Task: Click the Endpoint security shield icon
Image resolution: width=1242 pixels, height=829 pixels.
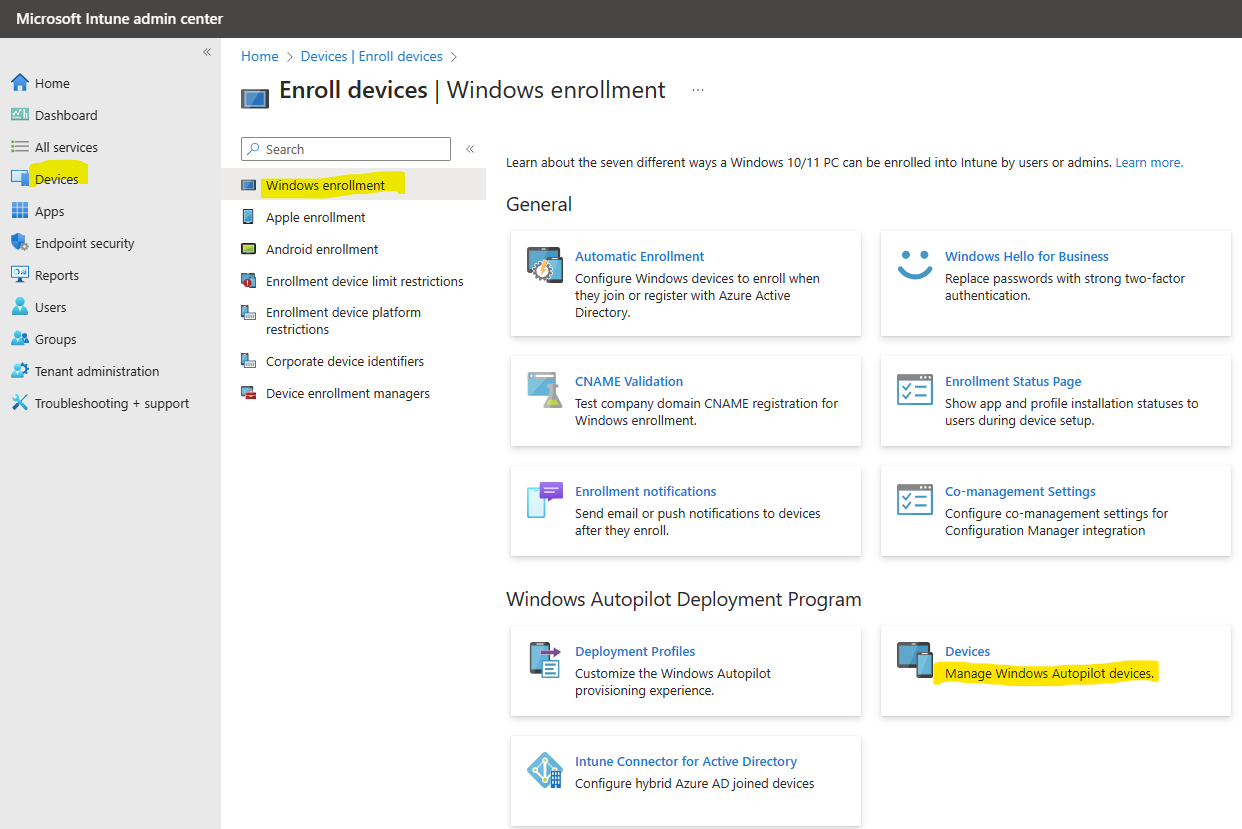Action: click(20, 243)
